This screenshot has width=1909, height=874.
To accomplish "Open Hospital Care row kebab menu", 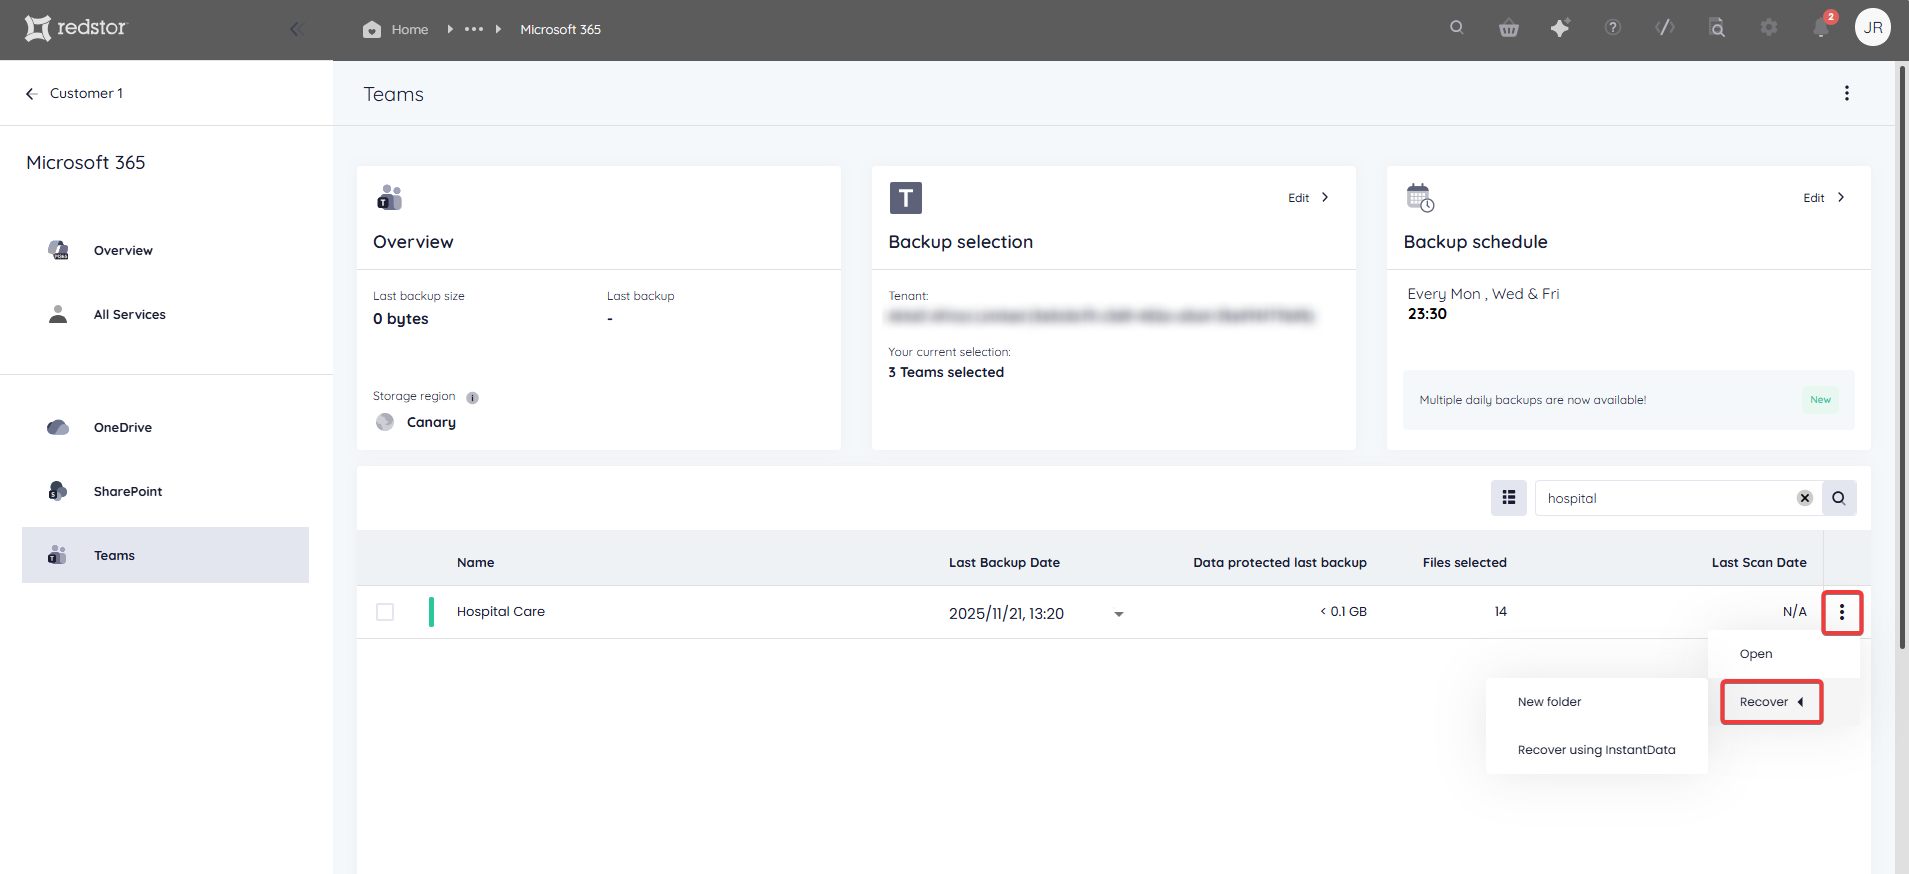I will (1842, 612).
